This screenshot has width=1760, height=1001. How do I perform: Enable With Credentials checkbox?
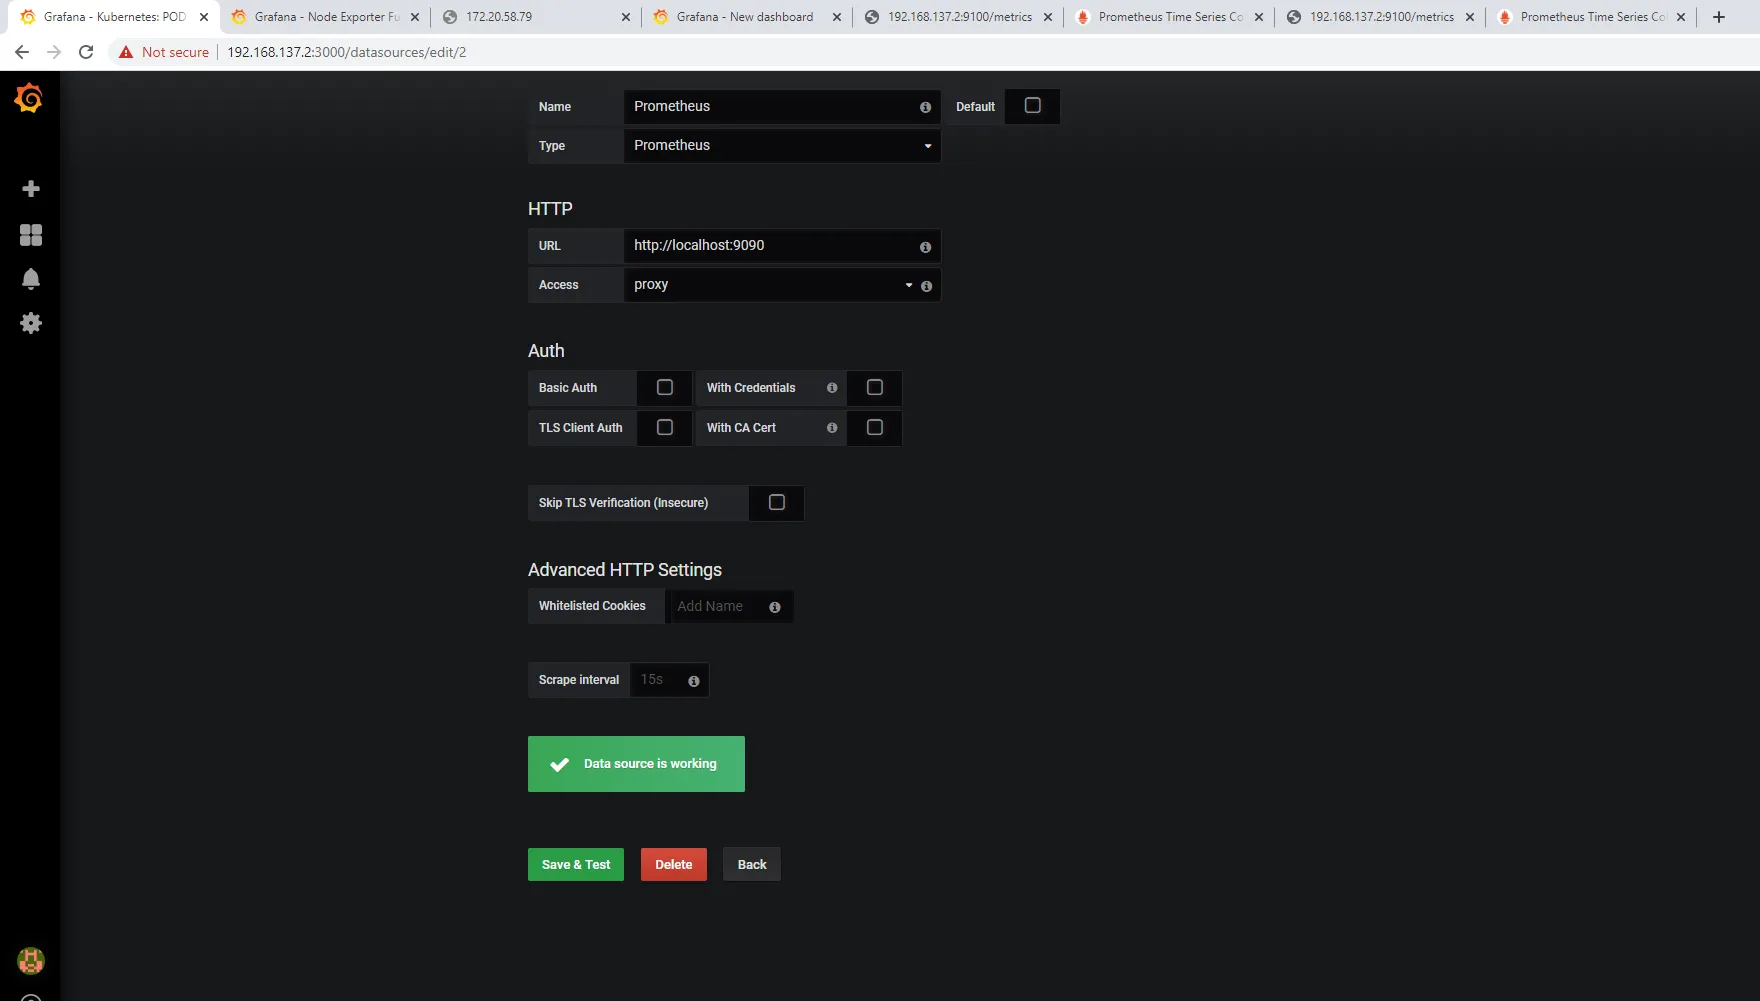(x=875, y=387)
